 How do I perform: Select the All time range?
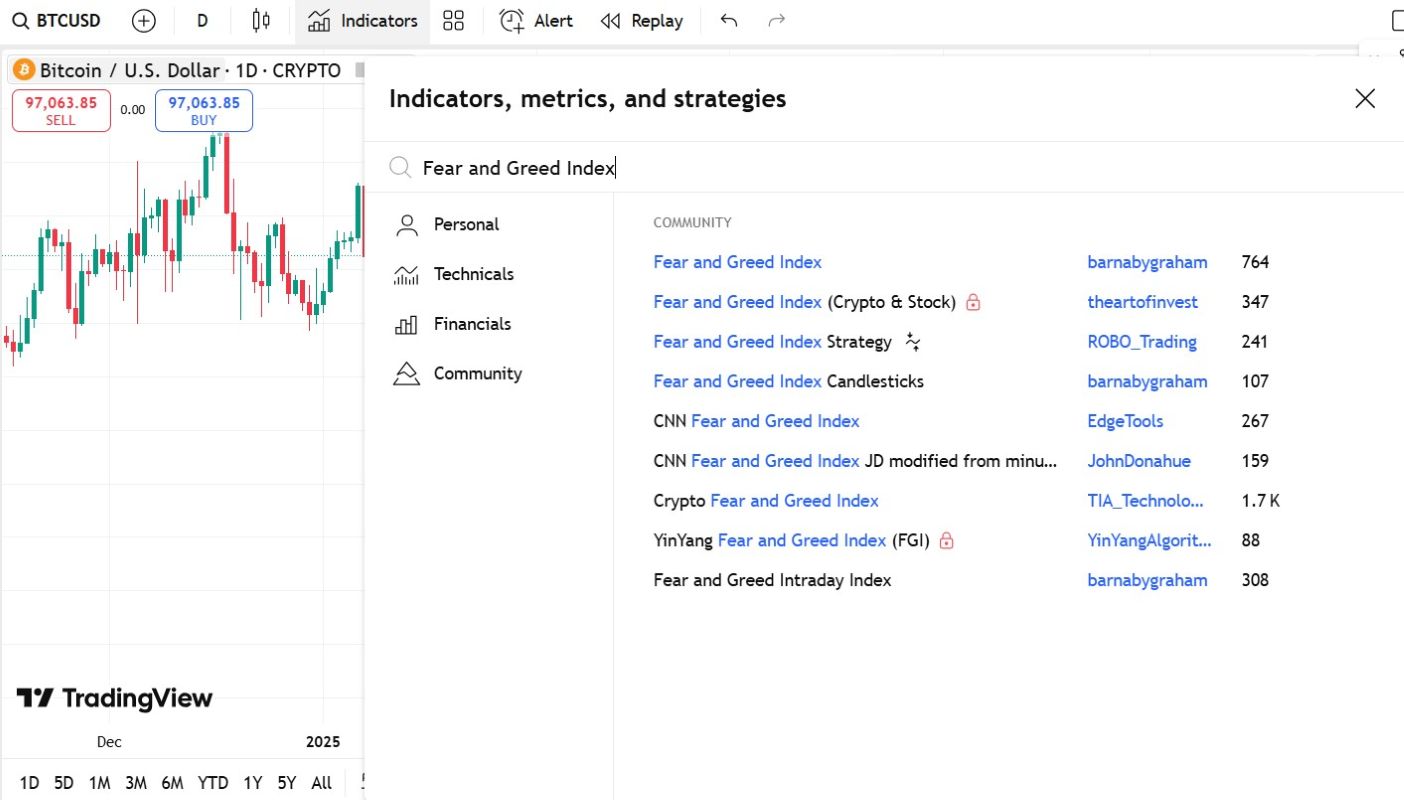[321, 783]
